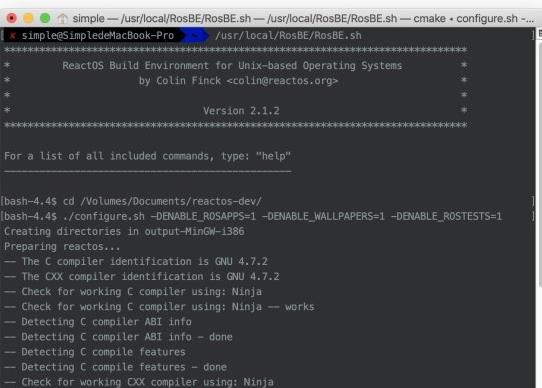Click the -DENABLE_ROSTESTS=1 flag
Viewport: 542px width, 388px height.
pyautogui.click(x=446, y=216)
